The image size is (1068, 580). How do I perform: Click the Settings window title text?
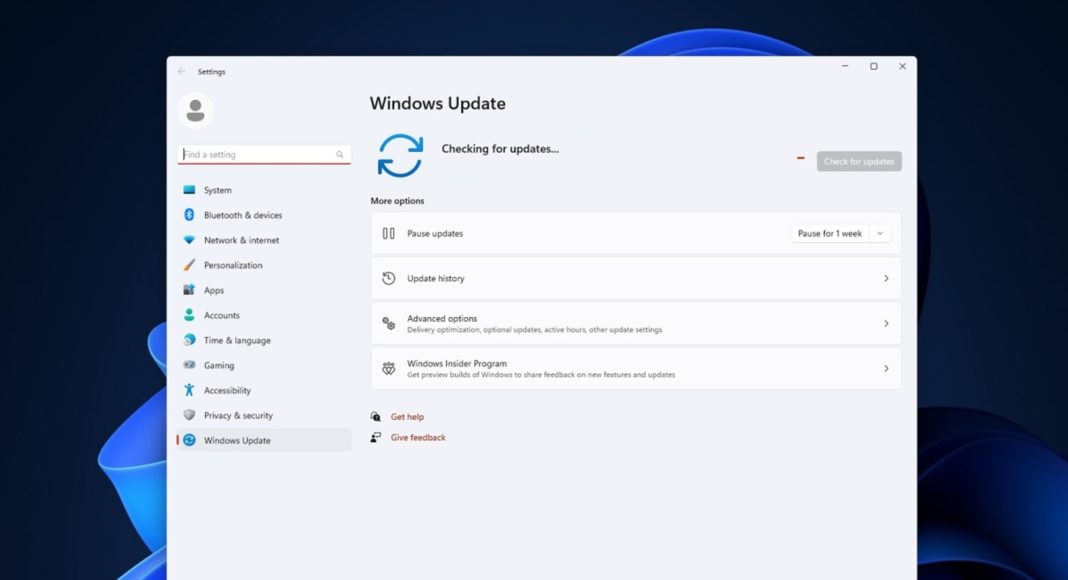pos(211,71)
